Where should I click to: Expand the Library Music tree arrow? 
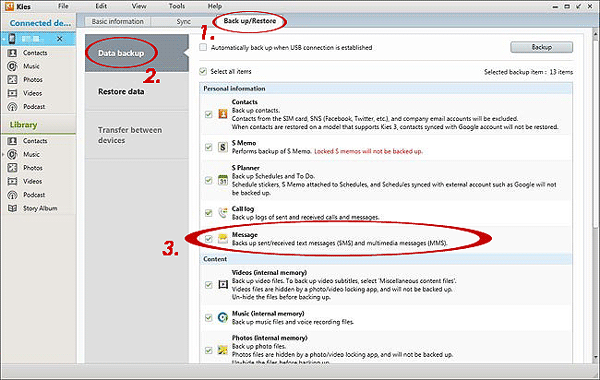(3, 155)
